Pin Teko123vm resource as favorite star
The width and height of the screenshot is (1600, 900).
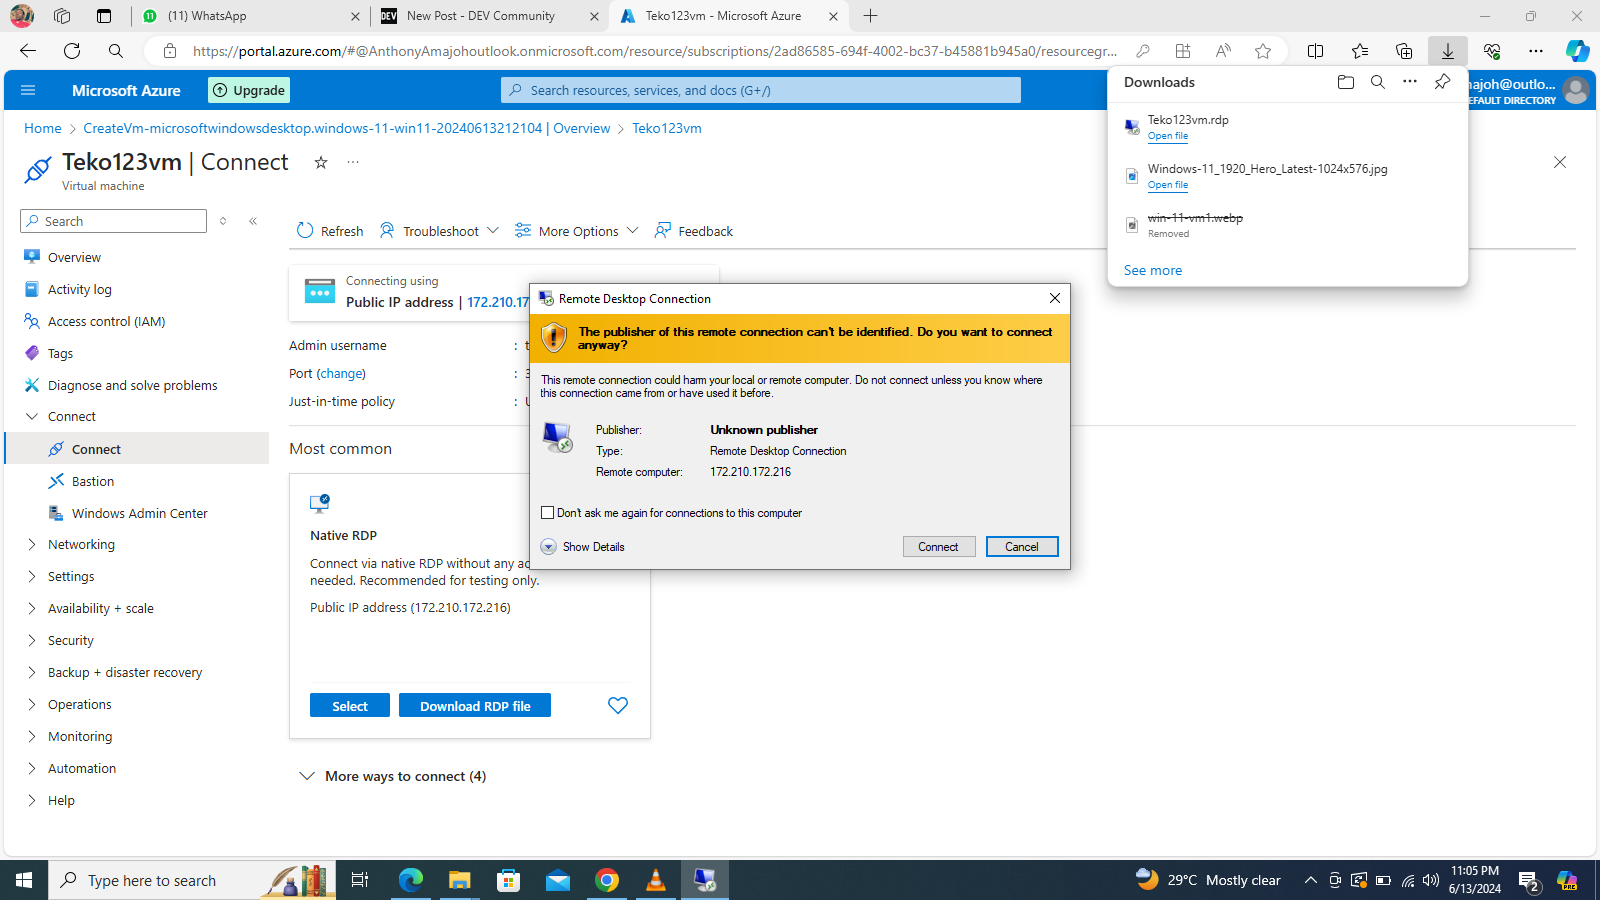click(321, 162)
